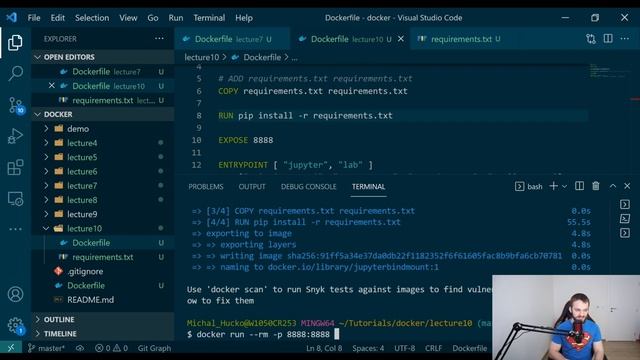Open the Edit menu

click(58, 18)
